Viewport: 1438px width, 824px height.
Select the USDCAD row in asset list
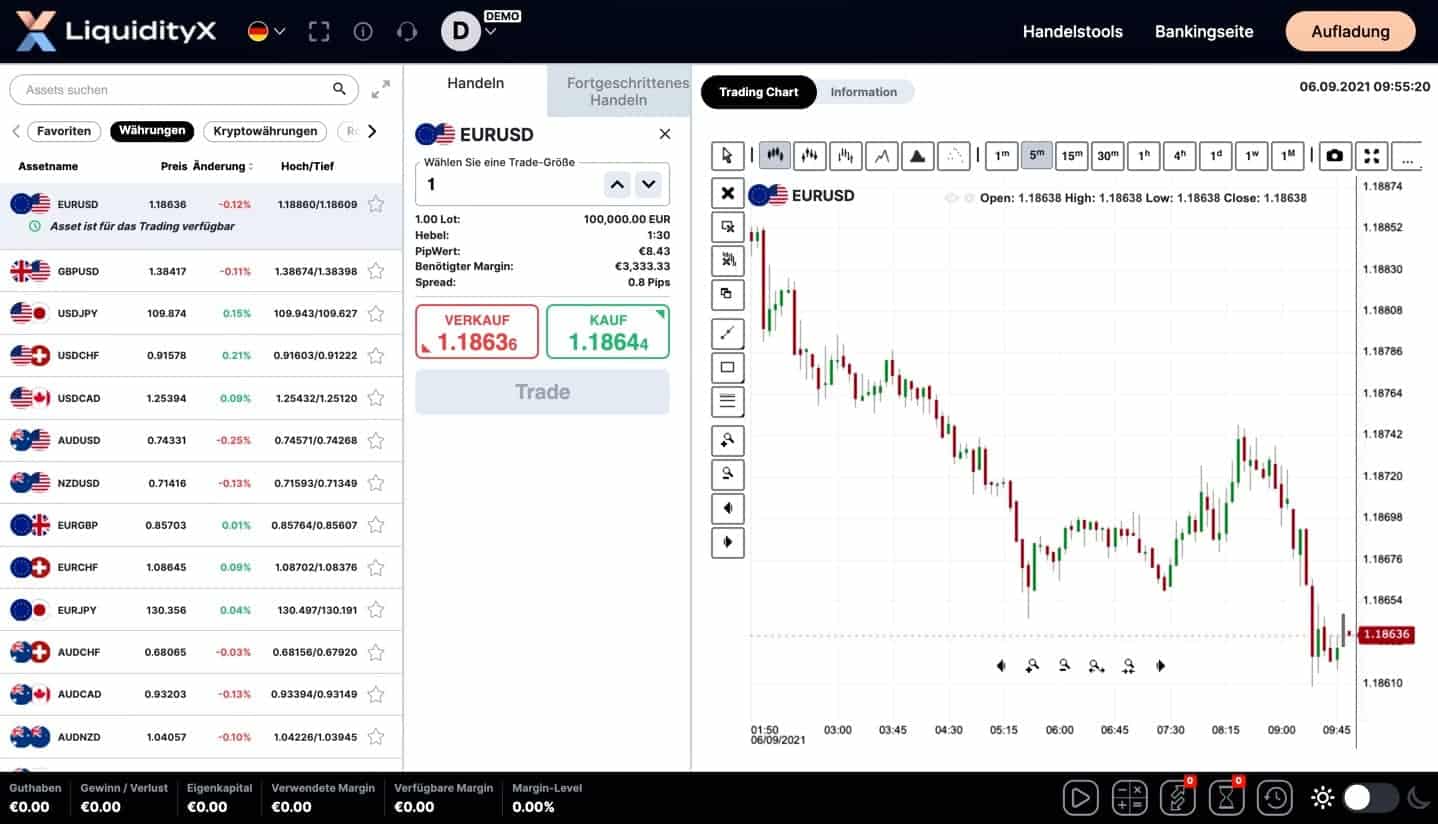click(201, 398)
